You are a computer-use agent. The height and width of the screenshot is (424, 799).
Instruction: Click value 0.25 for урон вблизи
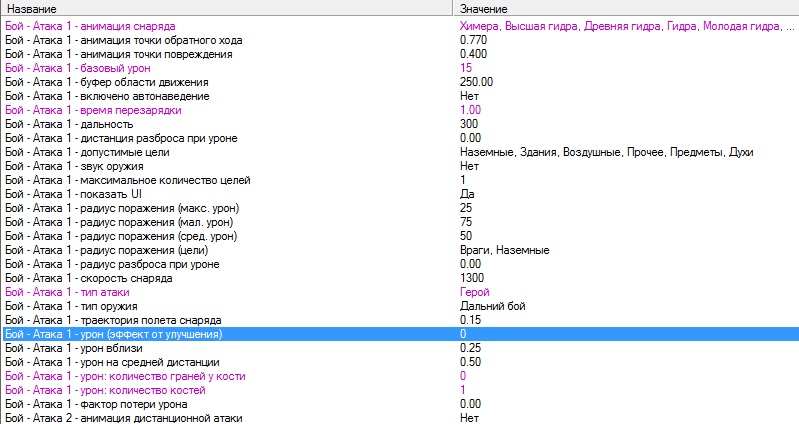470,349
